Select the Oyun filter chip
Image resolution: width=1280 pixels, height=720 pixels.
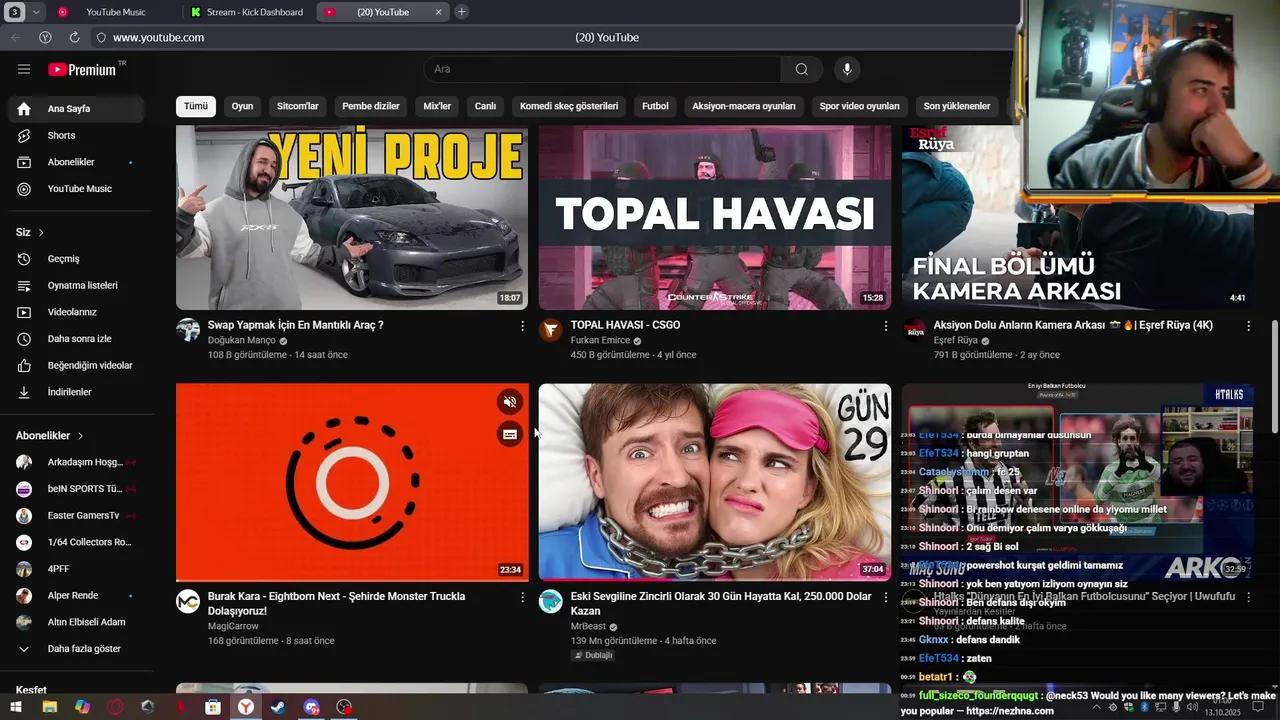coord(242,106)
